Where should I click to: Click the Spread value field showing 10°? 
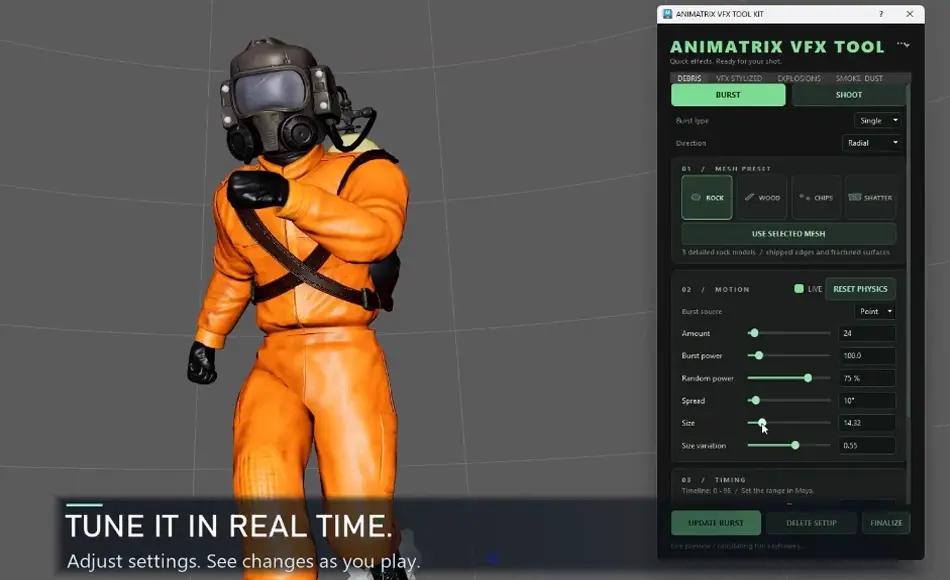pyautogui.click(x=866, y=401)
